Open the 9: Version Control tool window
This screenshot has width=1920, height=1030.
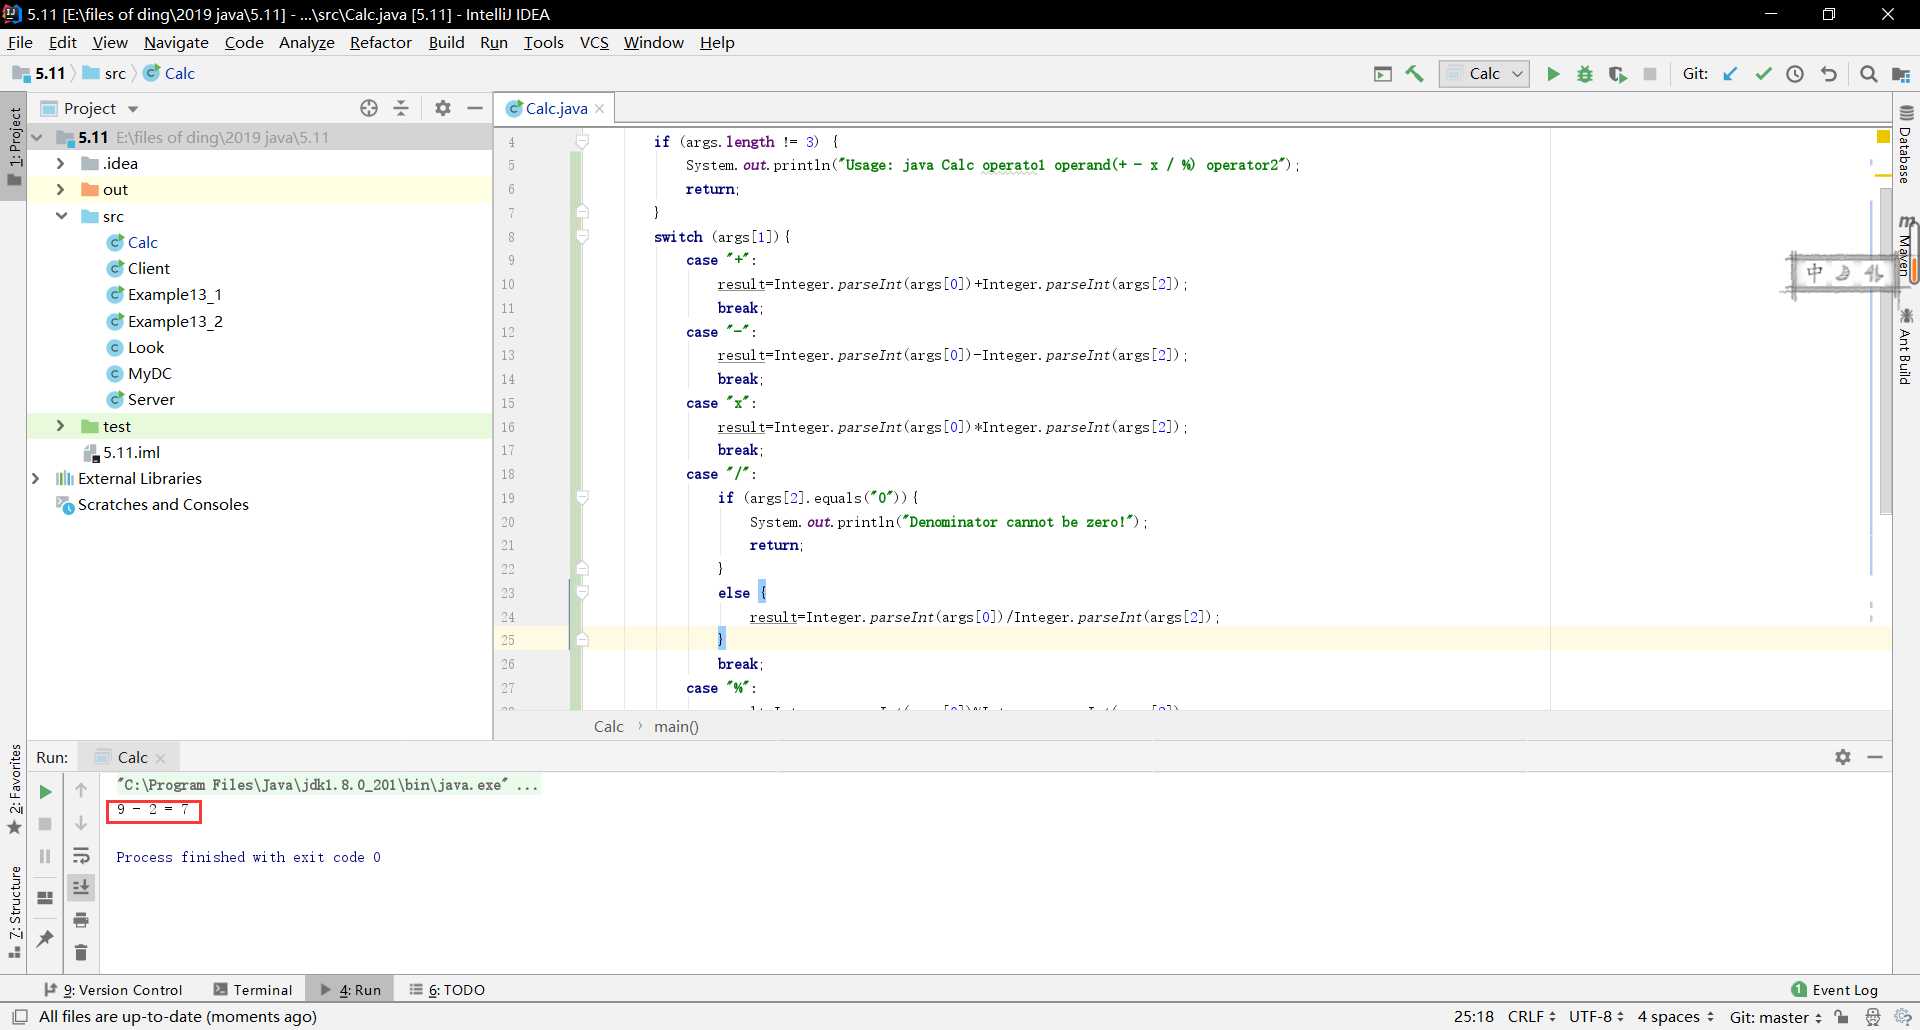click(113, 990)
